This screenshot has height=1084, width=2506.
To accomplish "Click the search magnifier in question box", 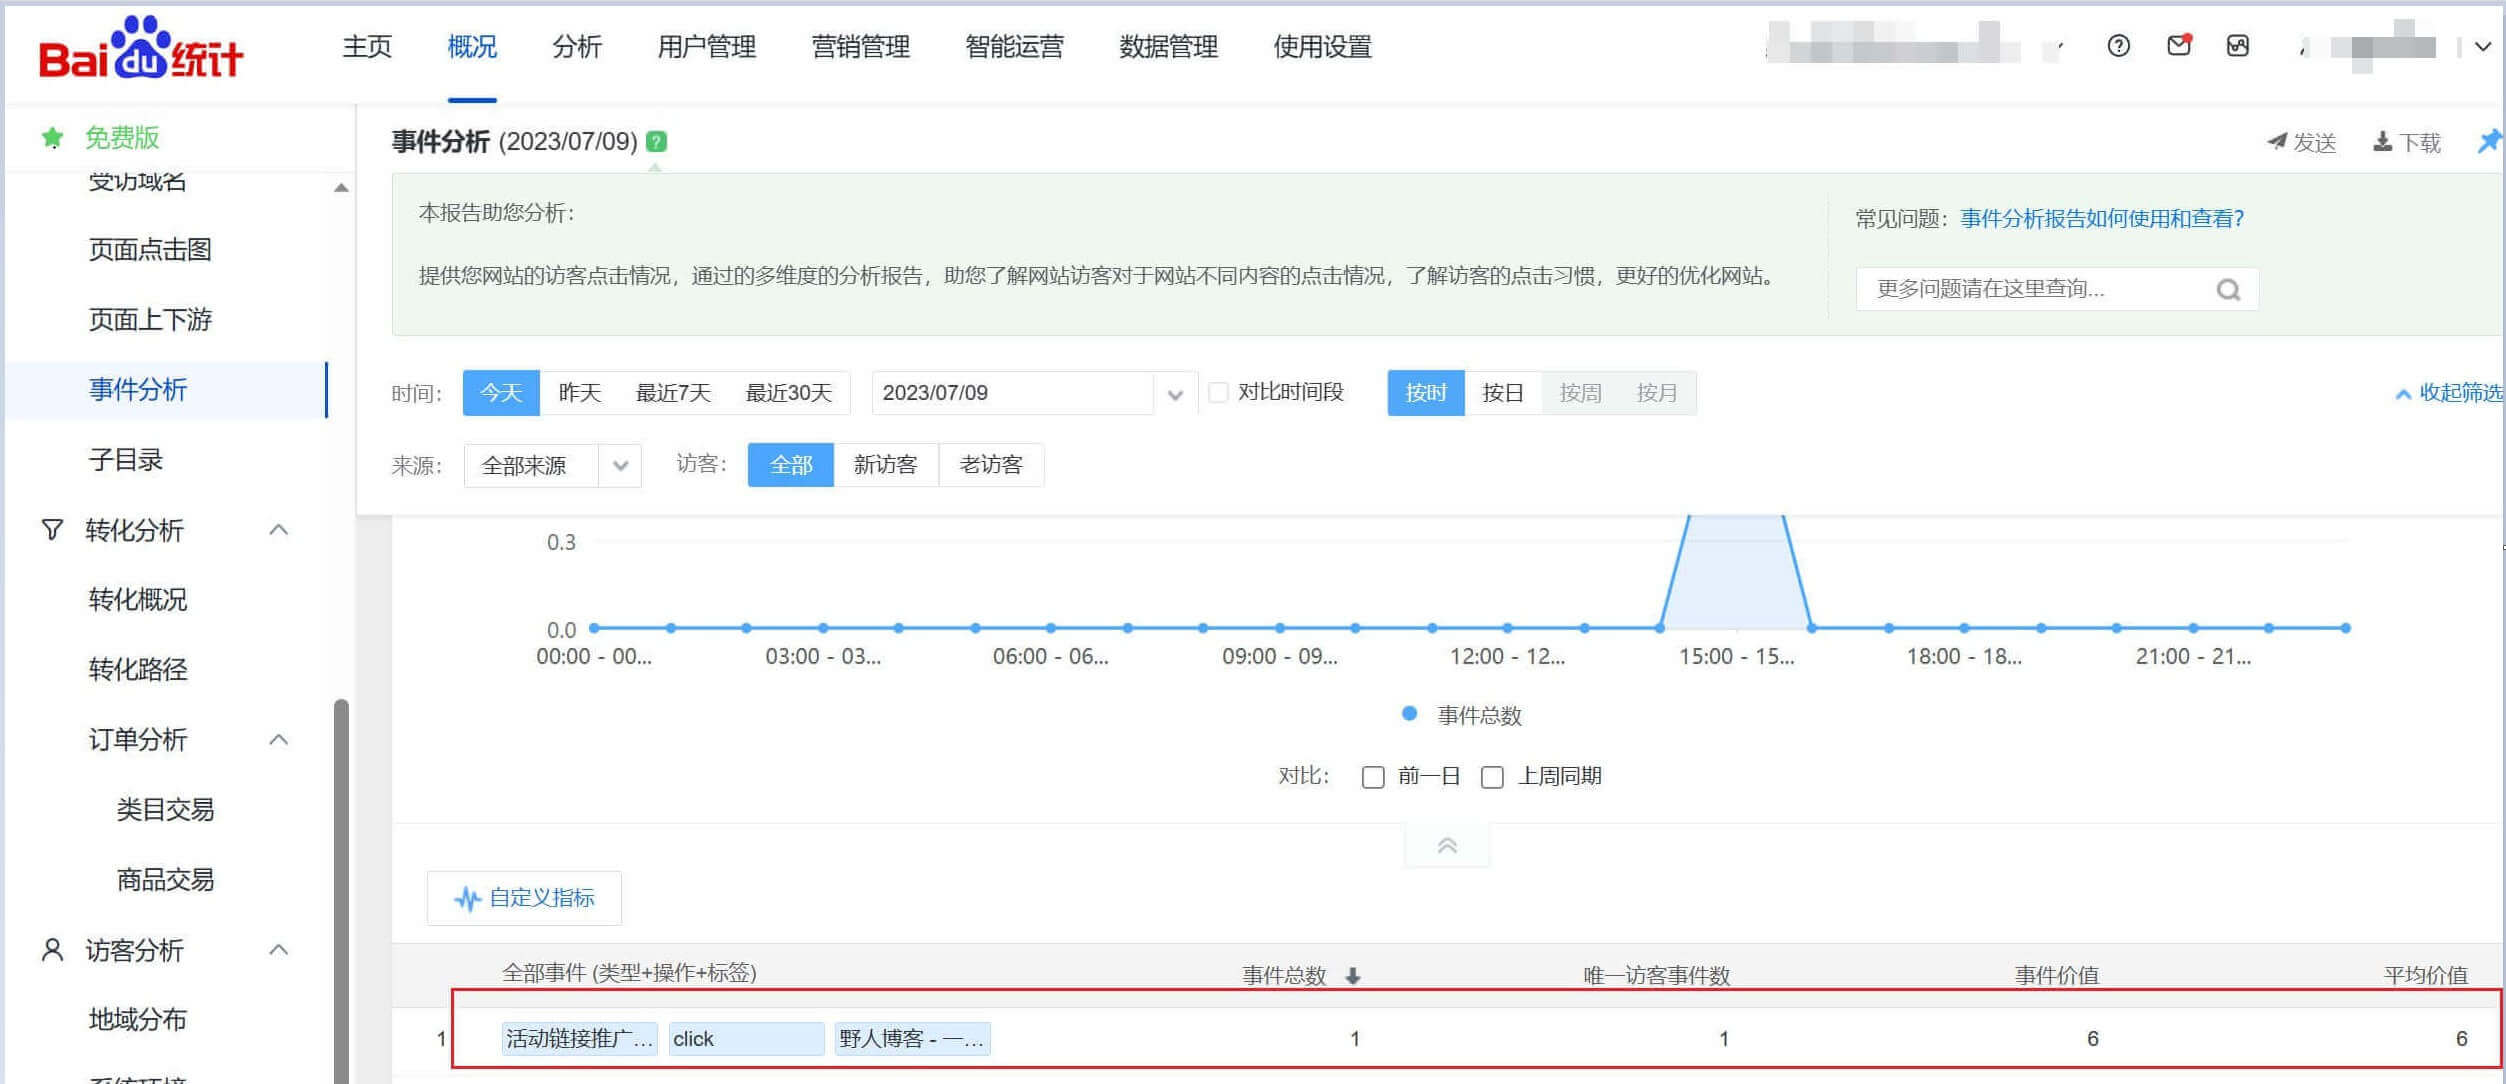I will coord(2228,290).
